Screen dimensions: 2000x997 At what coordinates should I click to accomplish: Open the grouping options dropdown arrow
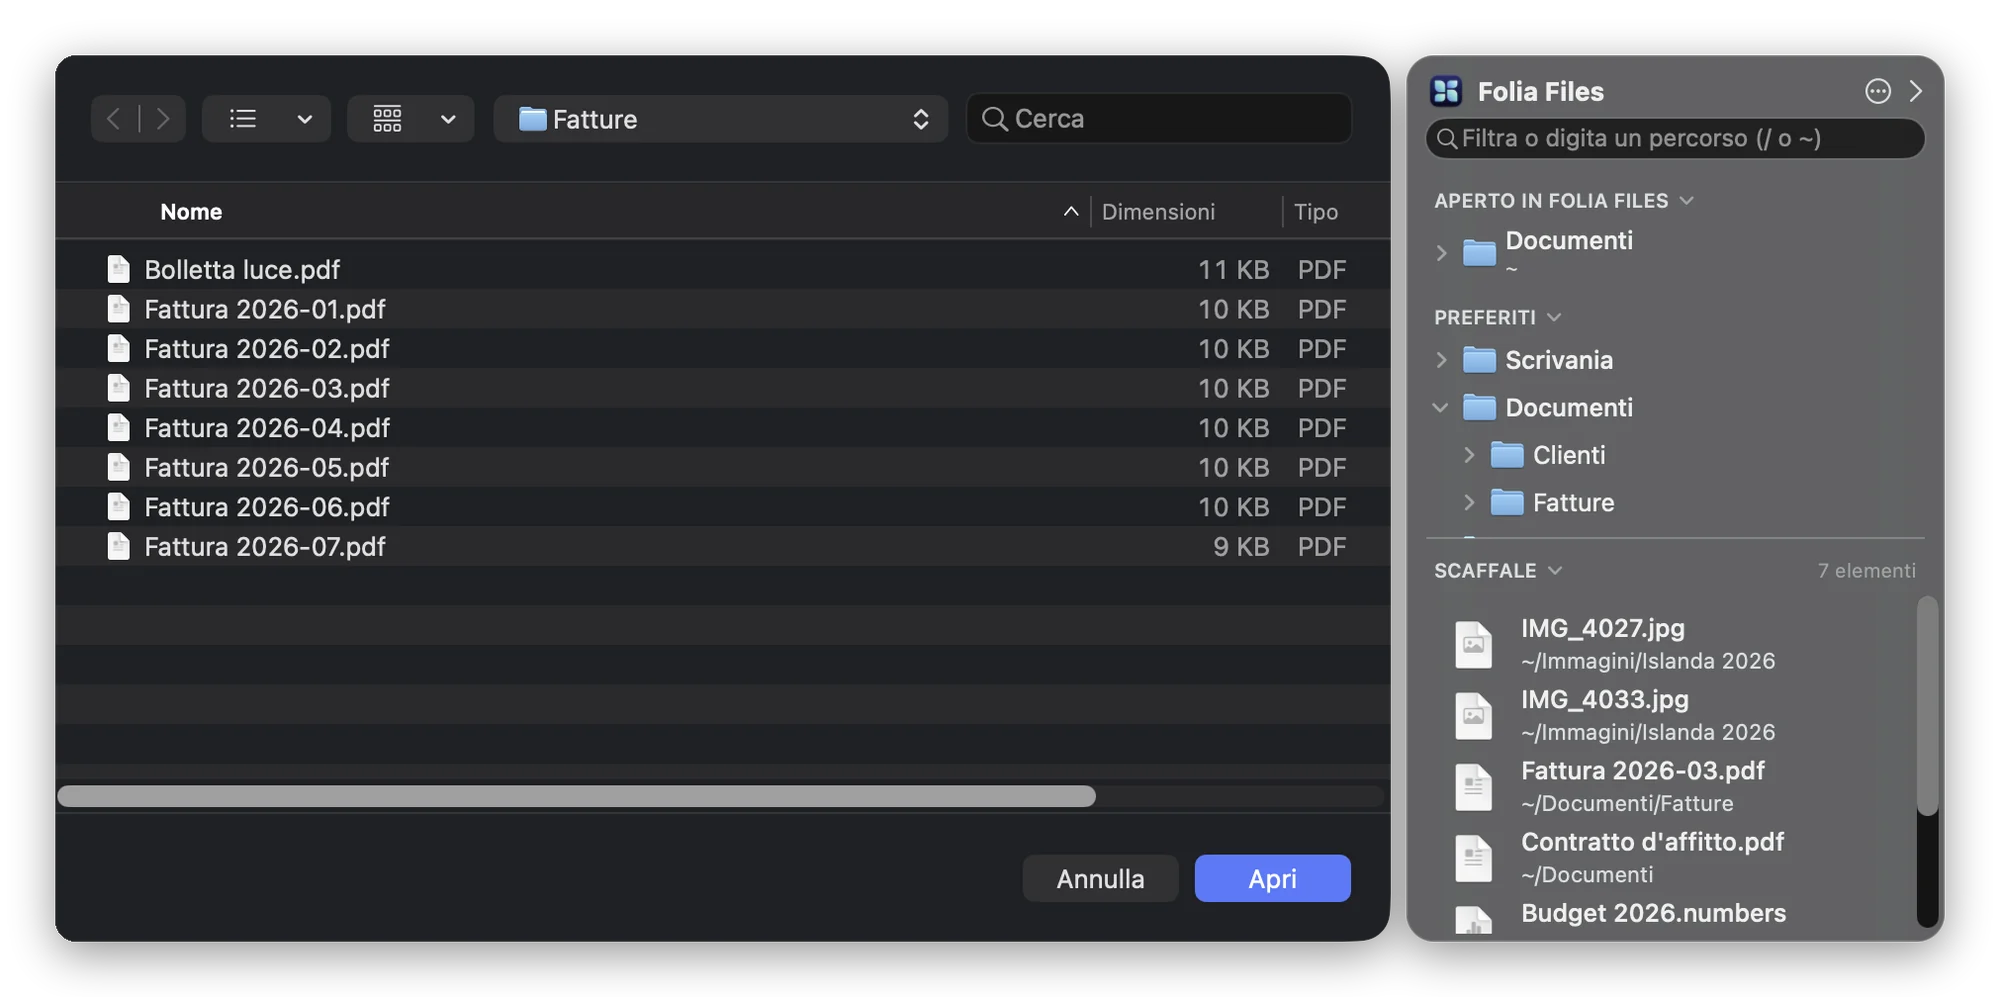pyautogui.click(x=448, y=119)
